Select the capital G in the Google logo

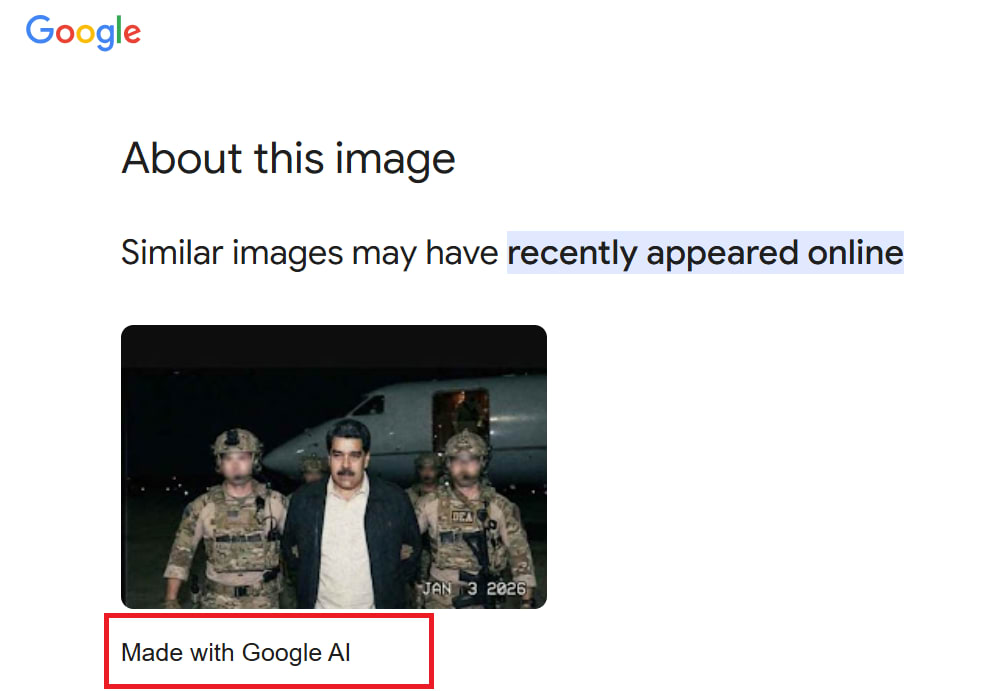[x=39, y=32]
